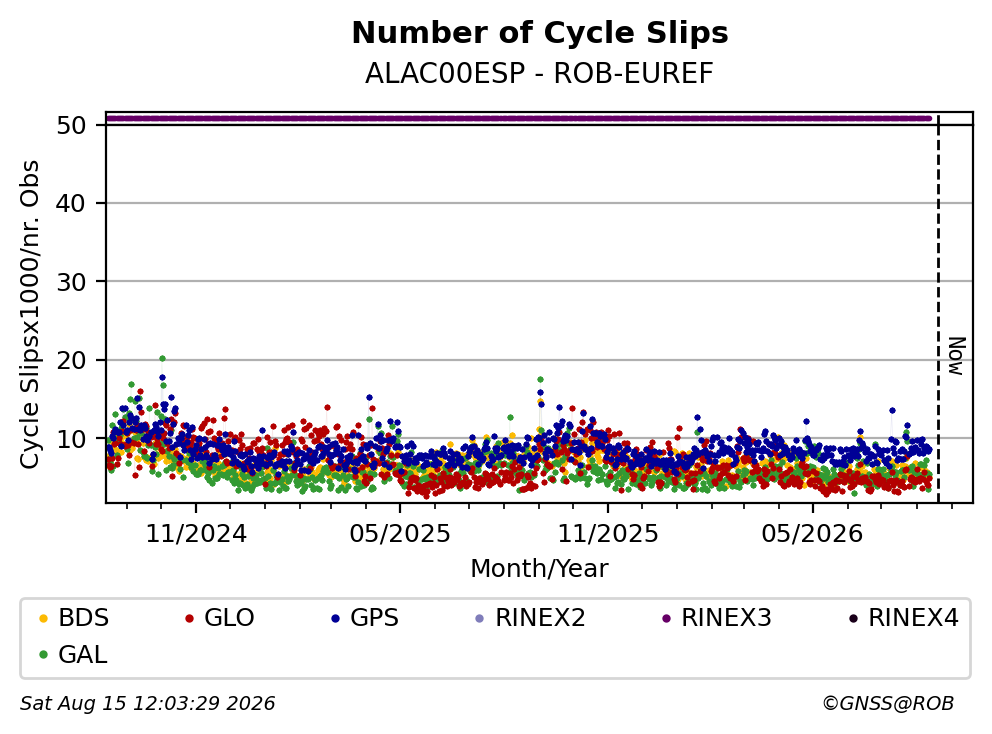Screen dimensions: 992x734
Task: Click the 11/2025 x-axis tick label
Action: point(608,534)
